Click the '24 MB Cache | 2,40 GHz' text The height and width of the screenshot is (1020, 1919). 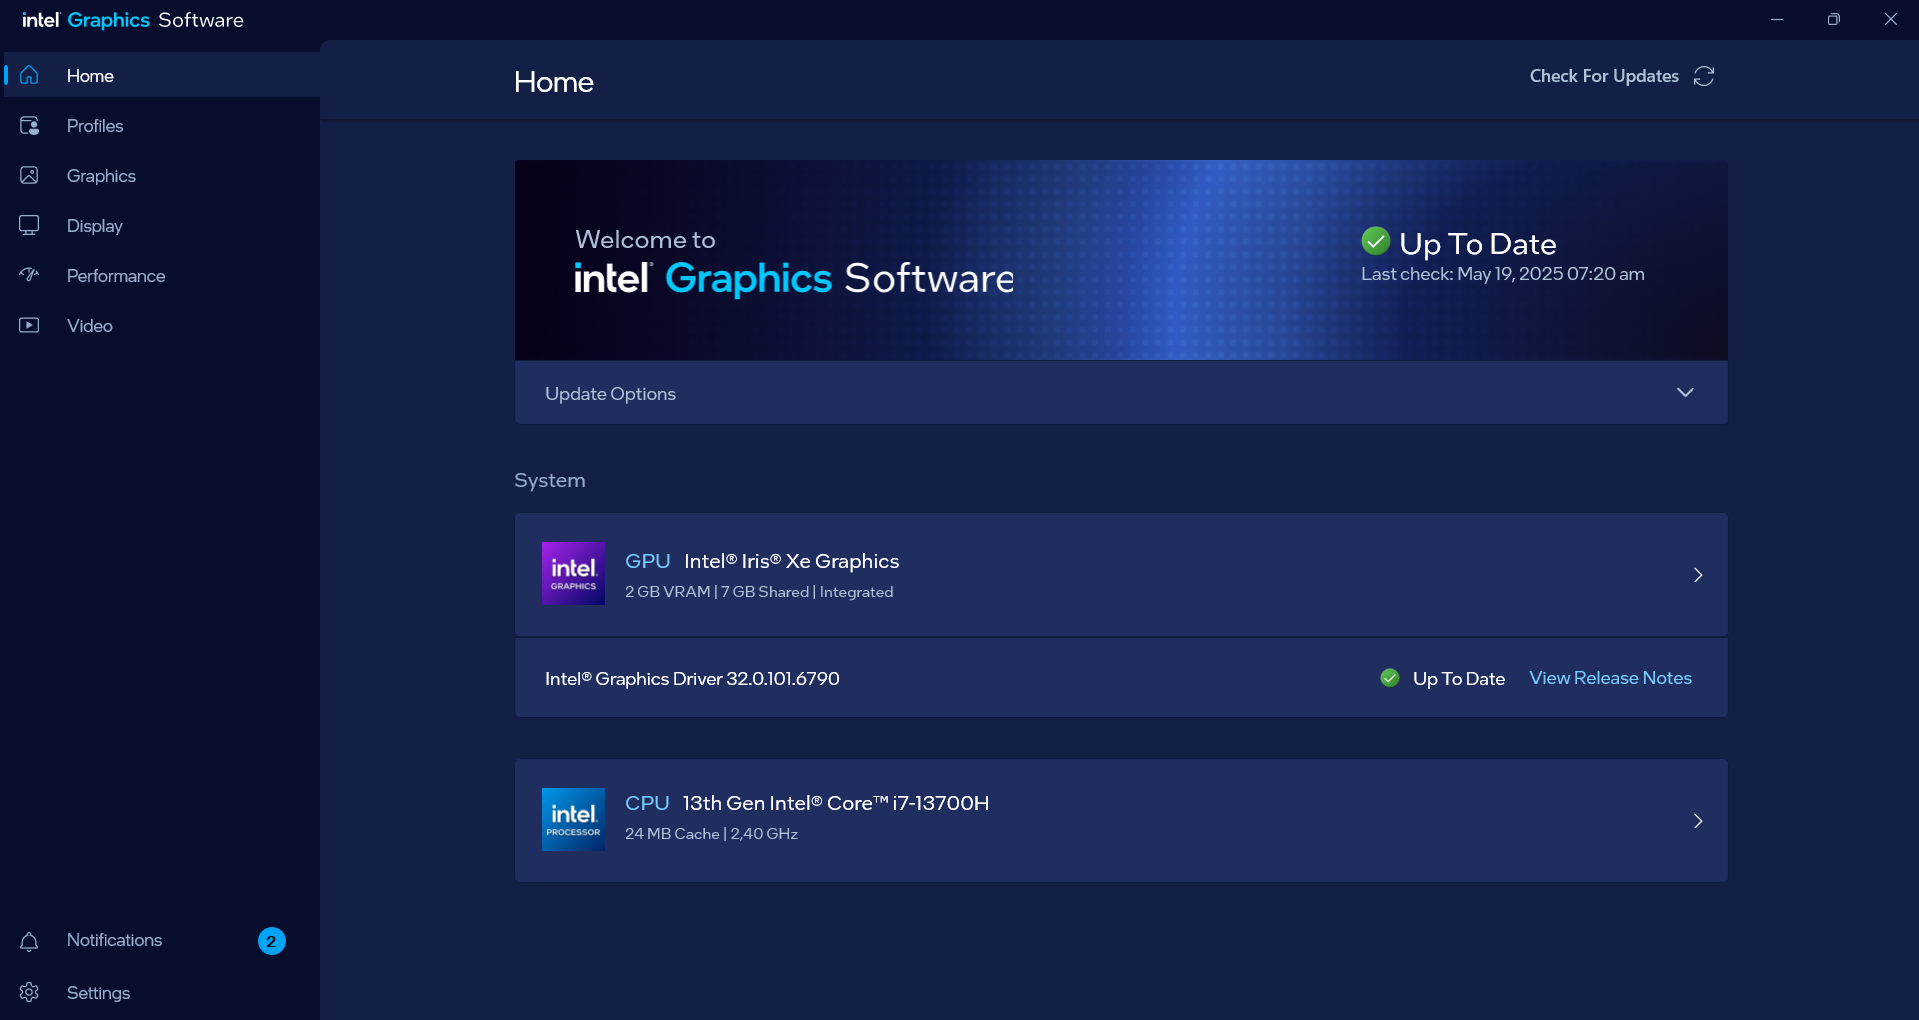point(711,834)
